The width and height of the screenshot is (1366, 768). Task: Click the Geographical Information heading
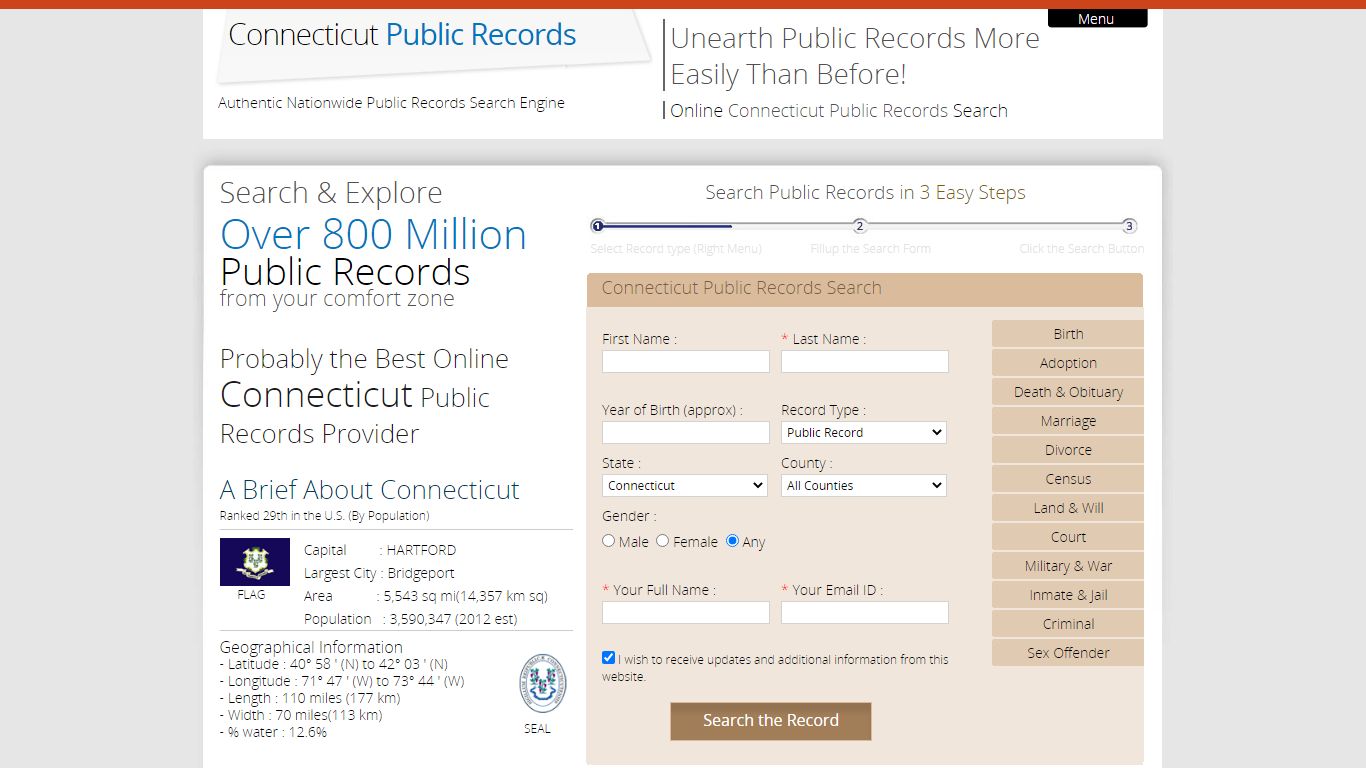tap(311, 647)
